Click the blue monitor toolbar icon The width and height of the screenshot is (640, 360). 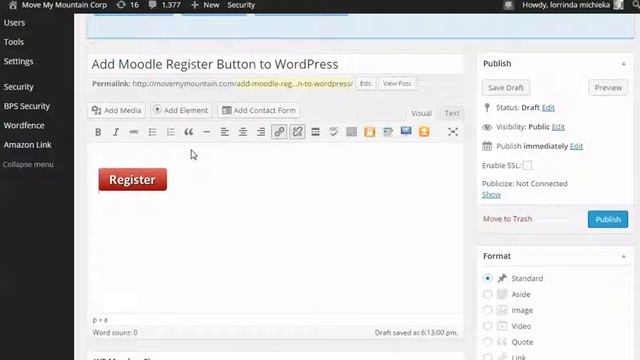point(406,131)
